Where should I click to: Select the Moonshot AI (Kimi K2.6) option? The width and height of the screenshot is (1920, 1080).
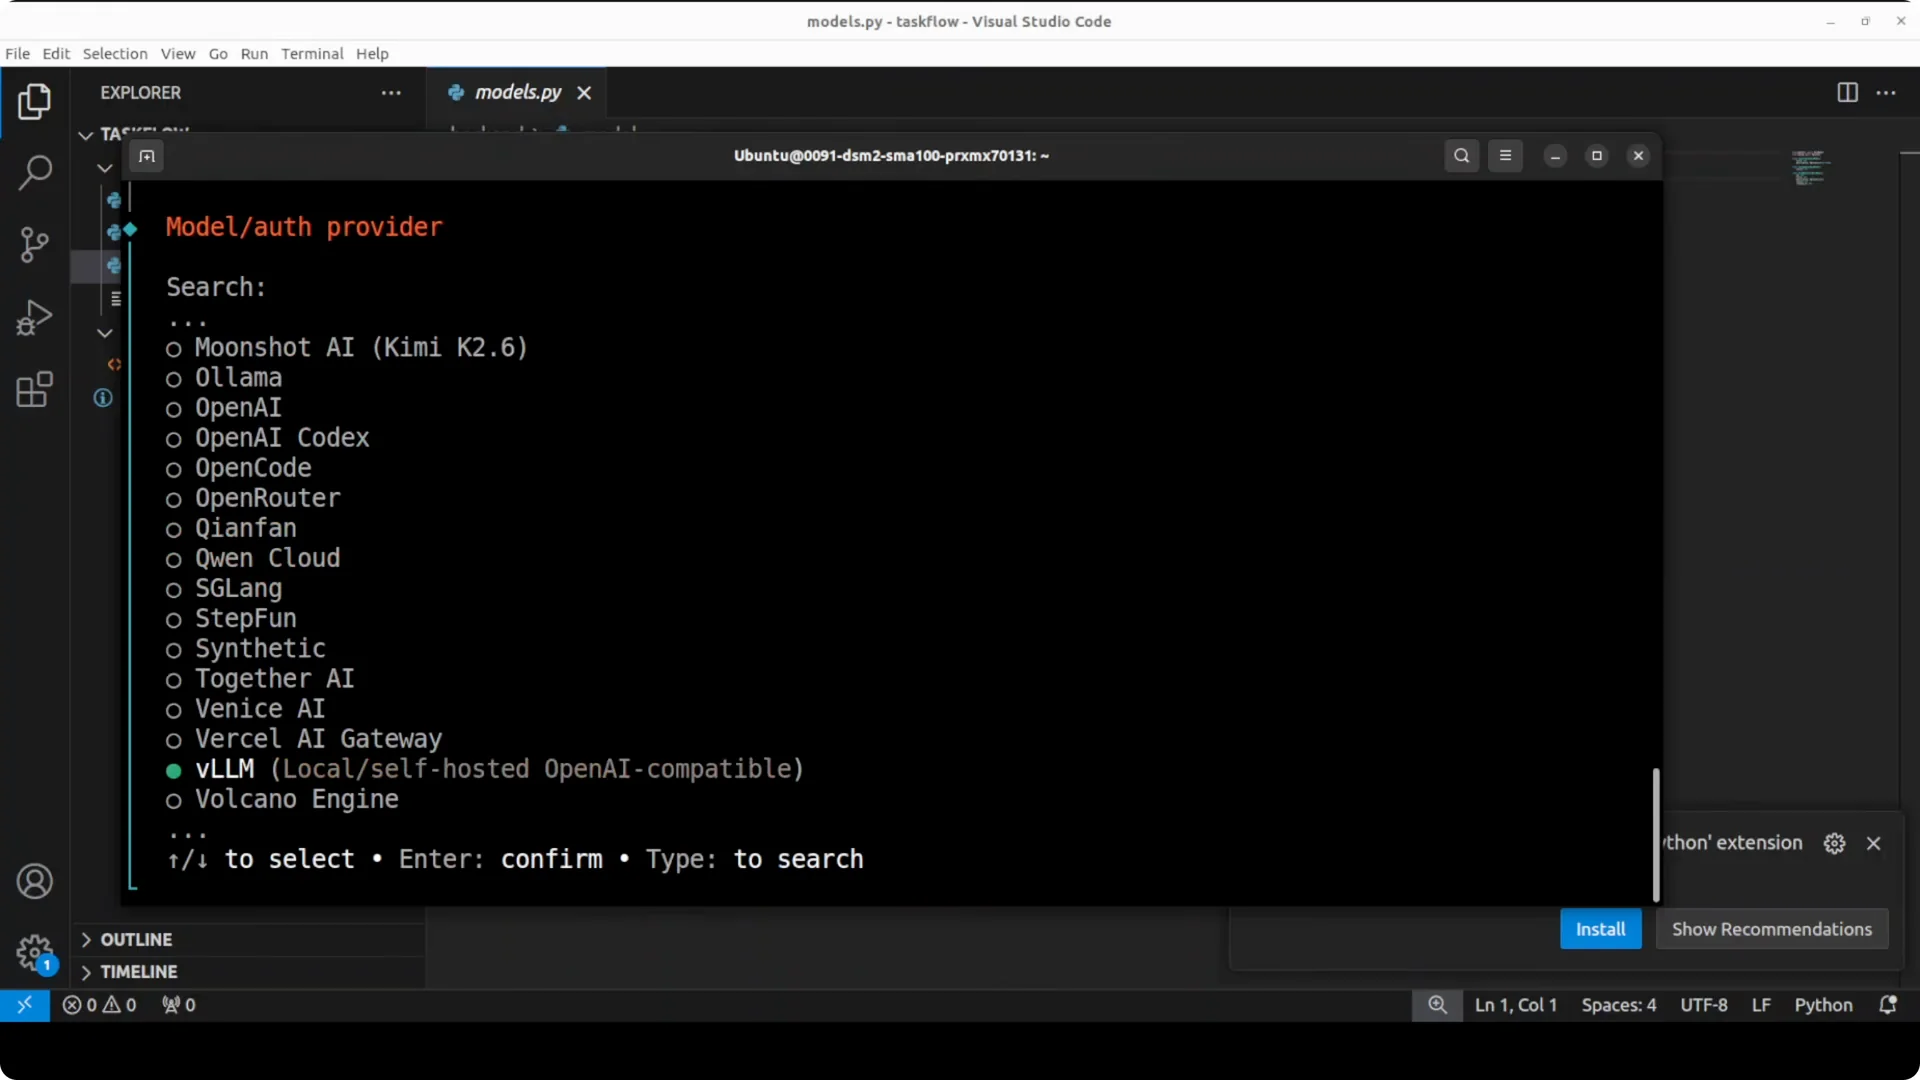[x=347, y=348]
